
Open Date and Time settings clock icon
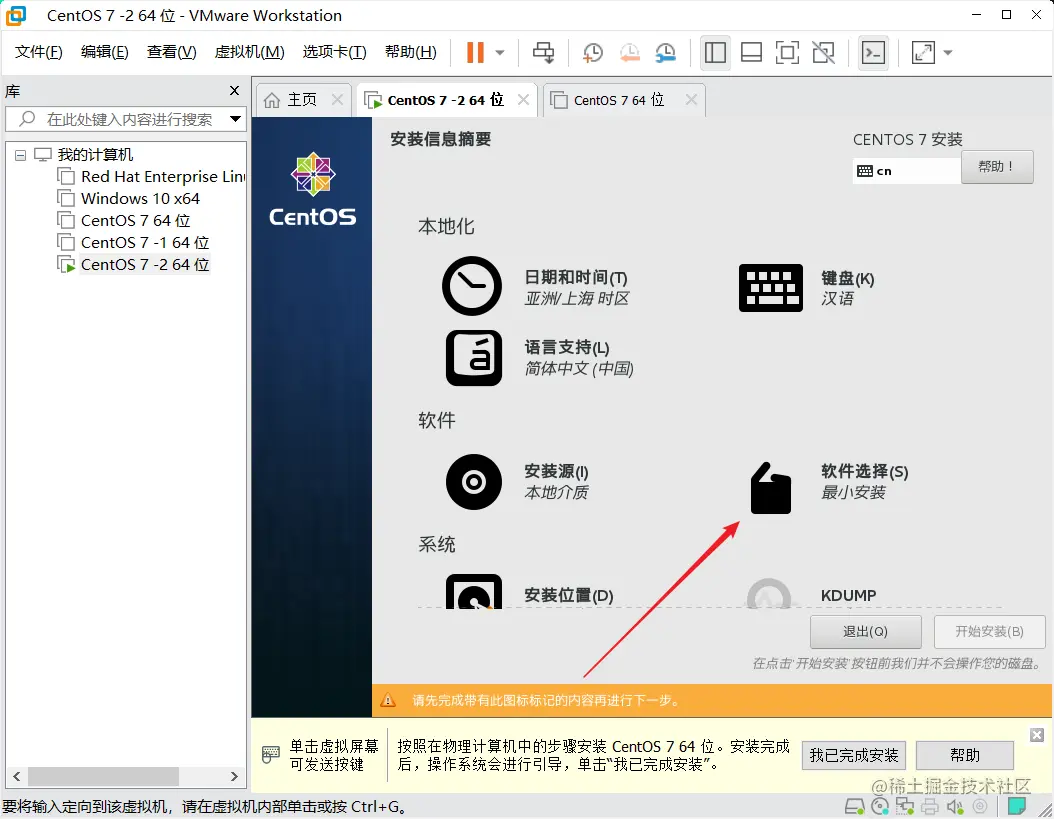[472, 286]
